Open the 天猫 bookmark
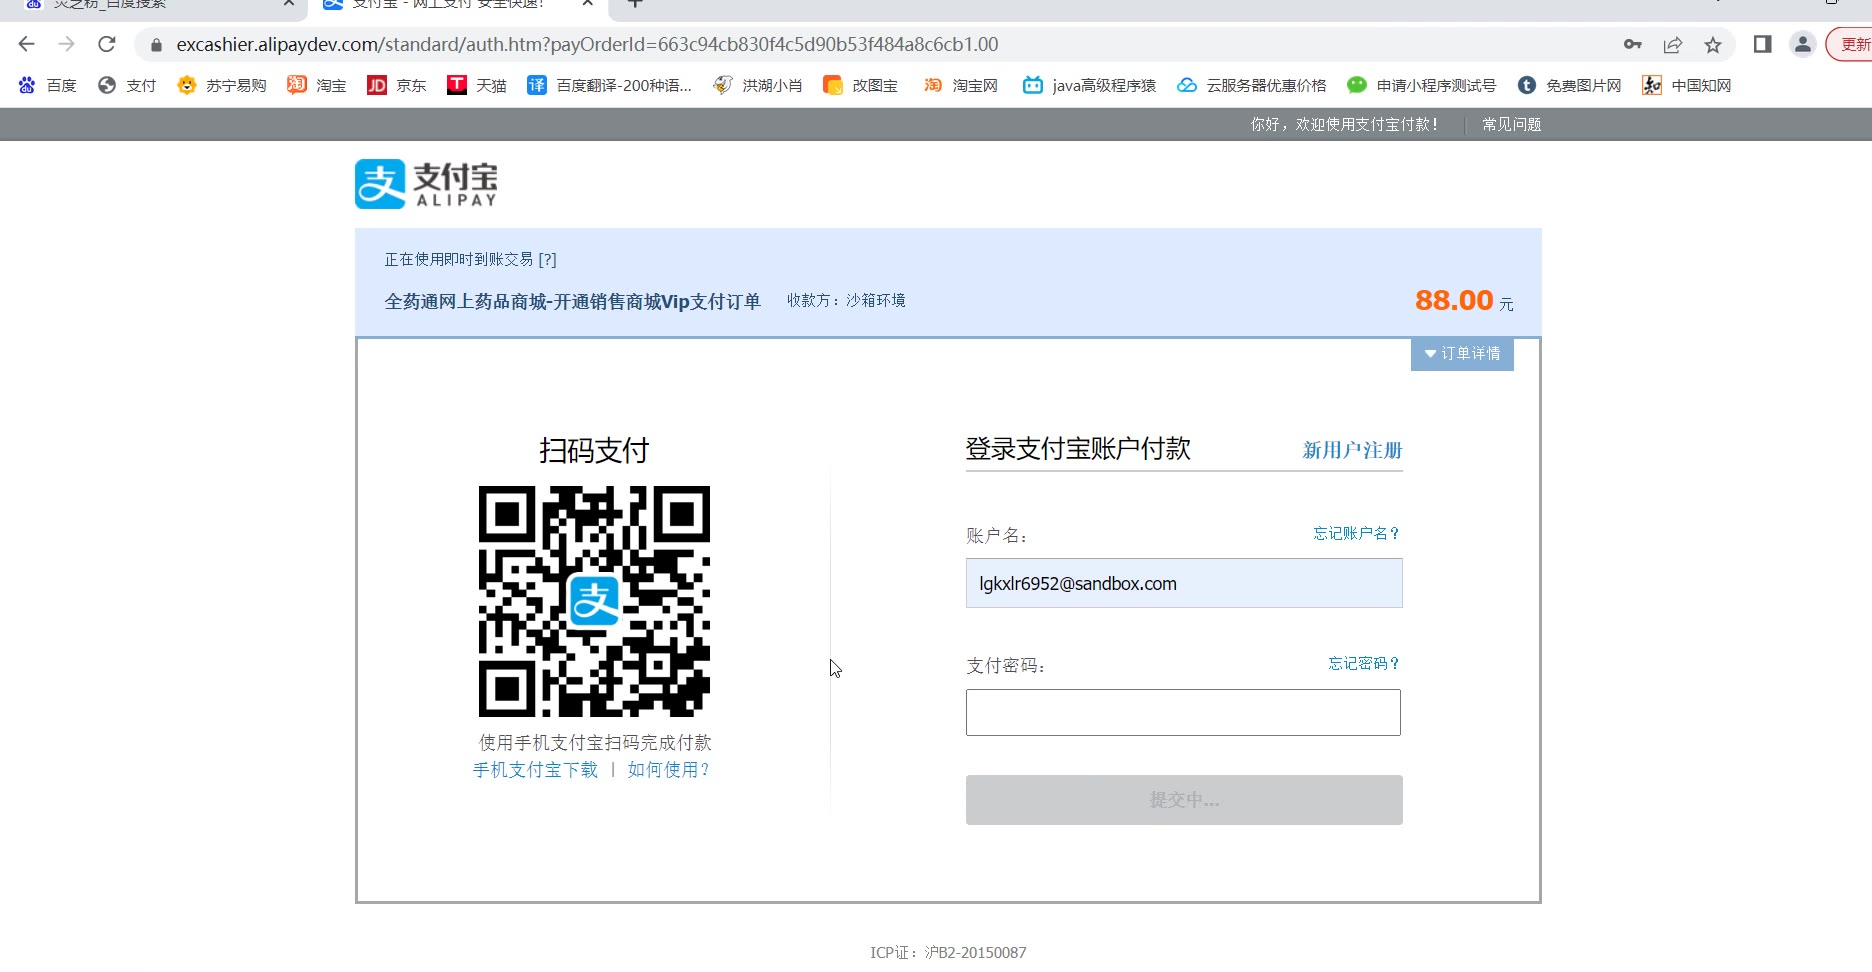This screenshot has height=972, width=1872. click(x=477, y=85)
